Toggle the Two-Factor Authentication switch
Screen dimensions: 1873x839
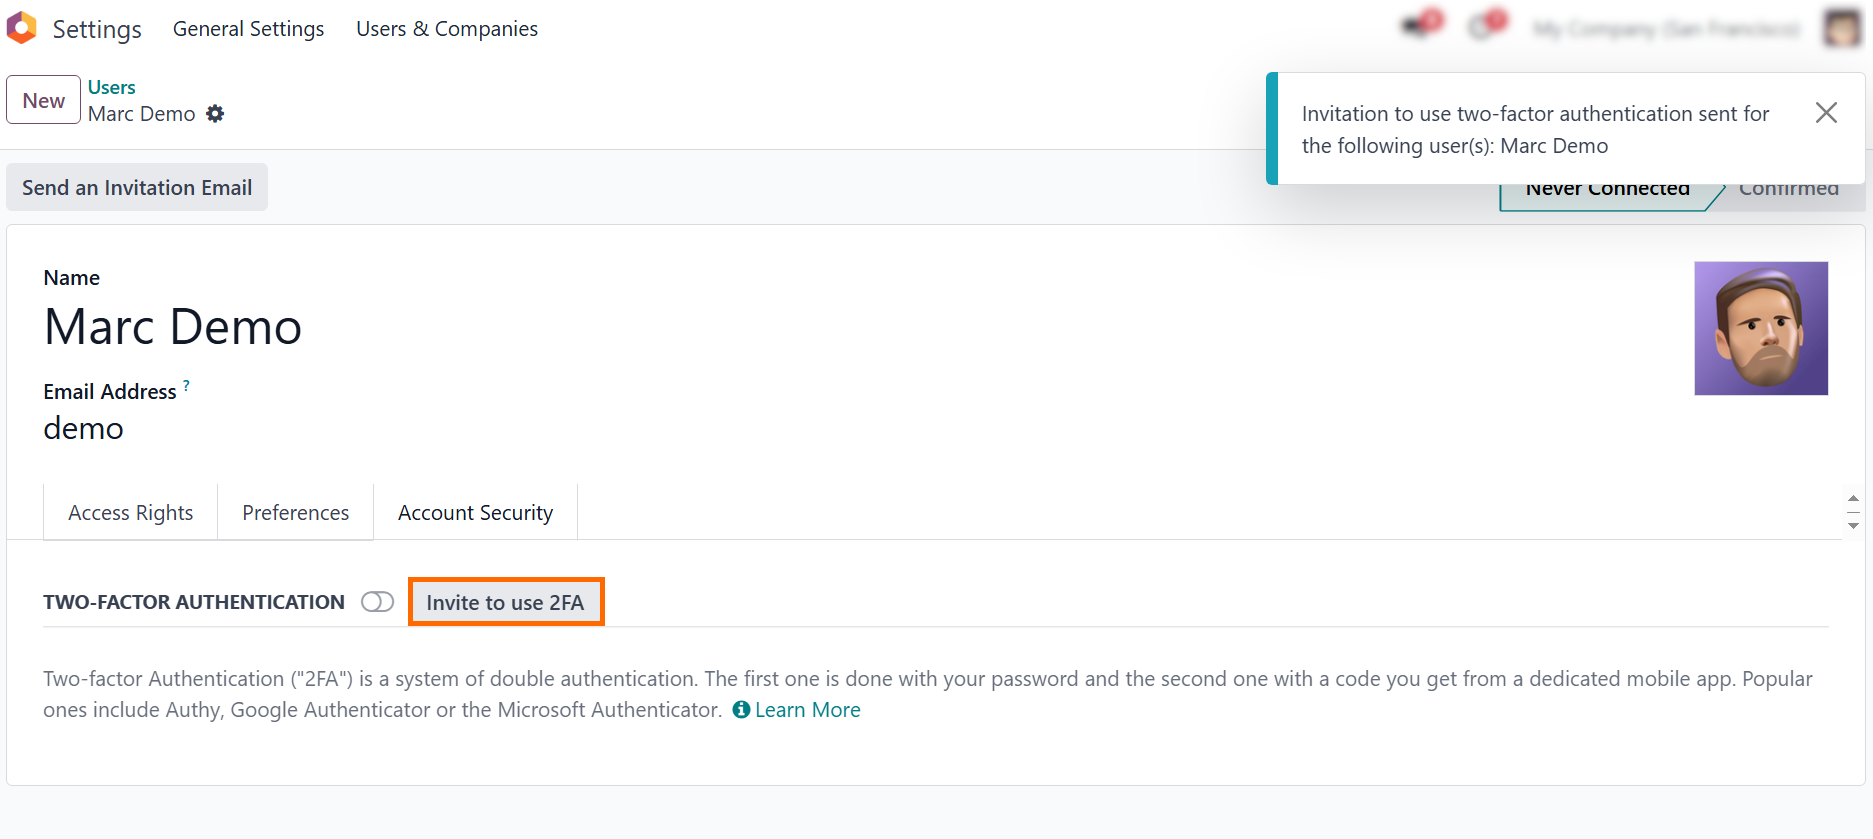[x=377, y=602]
